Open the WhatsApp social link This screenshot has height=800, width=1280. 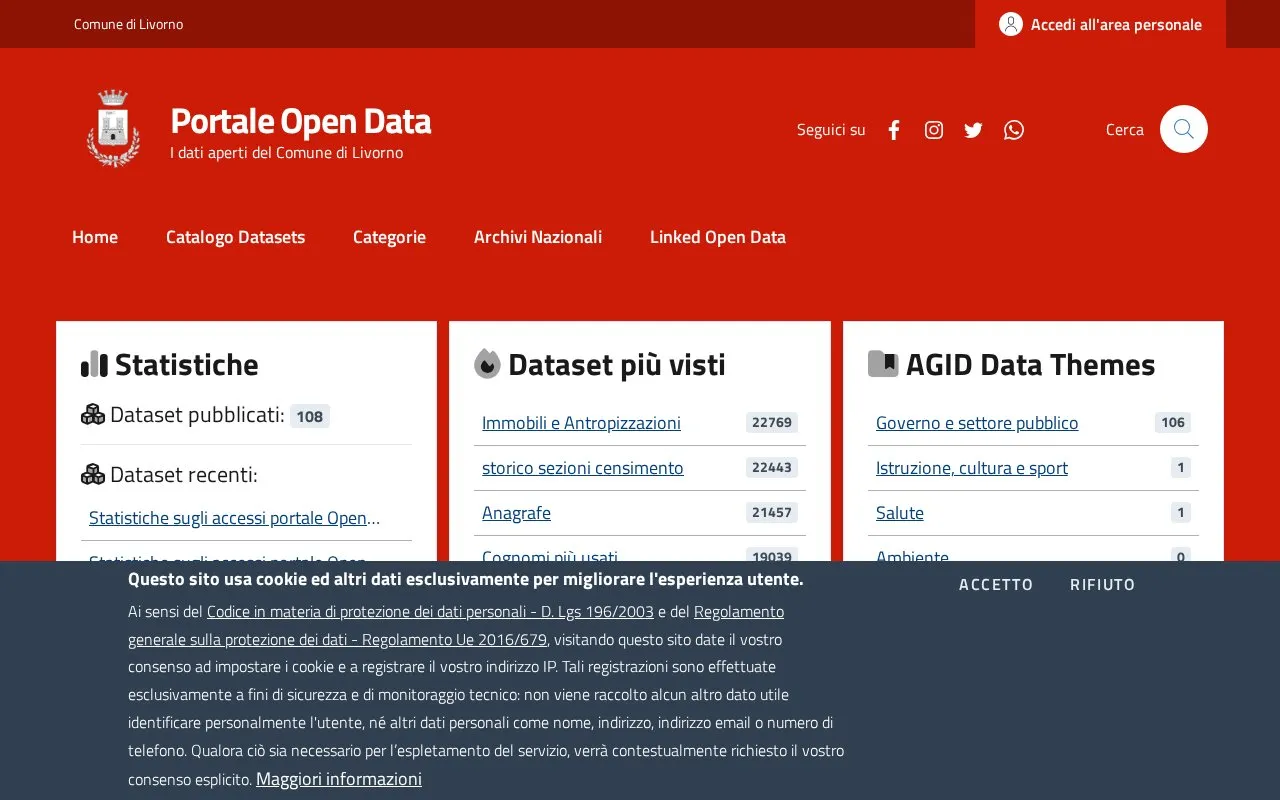click(x=1014, y=130)
